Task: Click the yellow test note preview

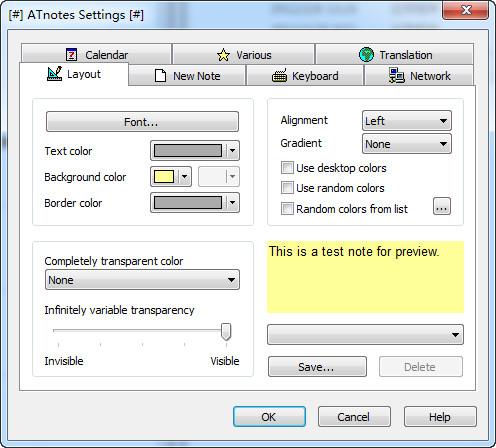Action: (x=365, y=277)
